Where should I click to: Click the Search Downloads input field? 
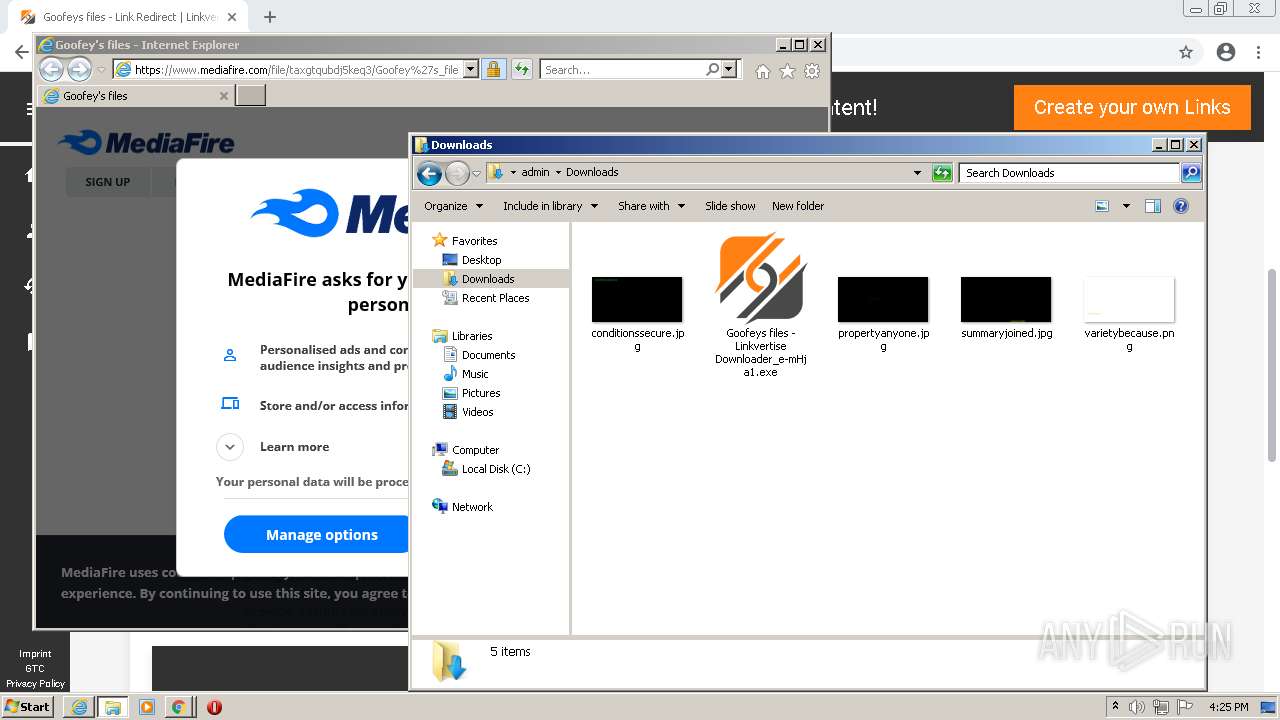pos(1068,173)
